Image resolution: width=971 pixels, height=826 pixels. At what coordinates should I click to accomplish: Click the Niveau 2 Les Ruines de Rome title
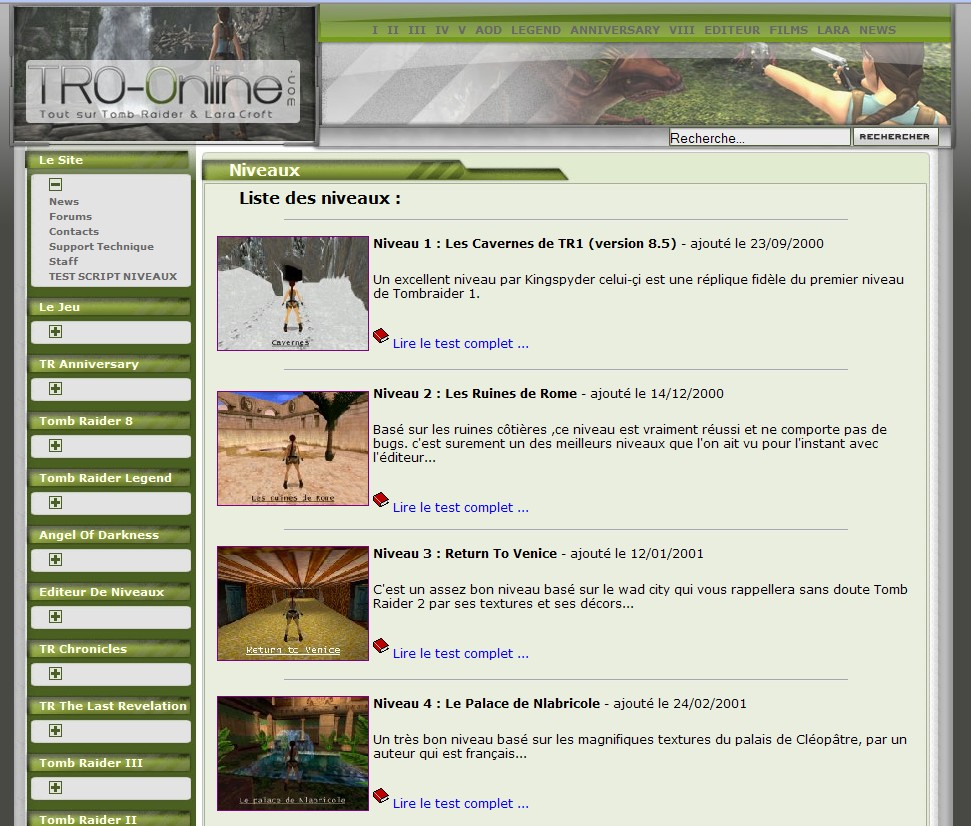(474, 393)
